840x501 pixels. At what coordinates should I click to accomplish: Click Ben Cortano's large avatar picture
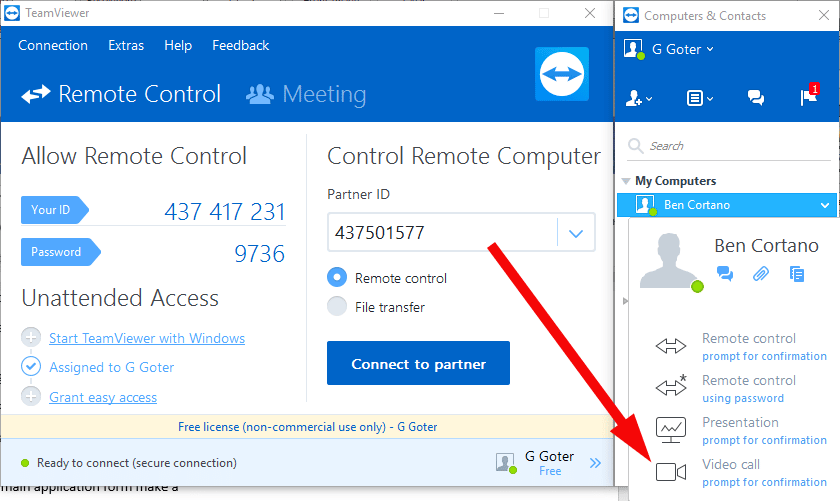(x=671, y=262)
